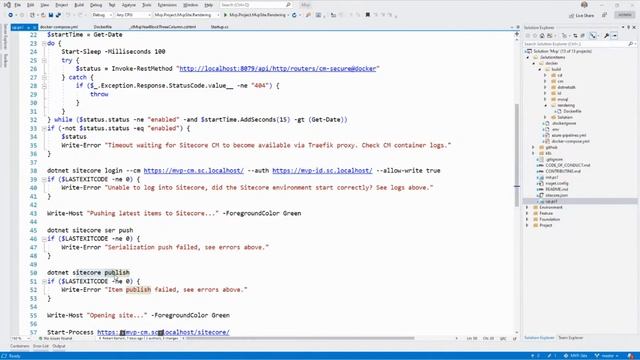Click the Solution Explorer search magnifier icon

[630, 44]
